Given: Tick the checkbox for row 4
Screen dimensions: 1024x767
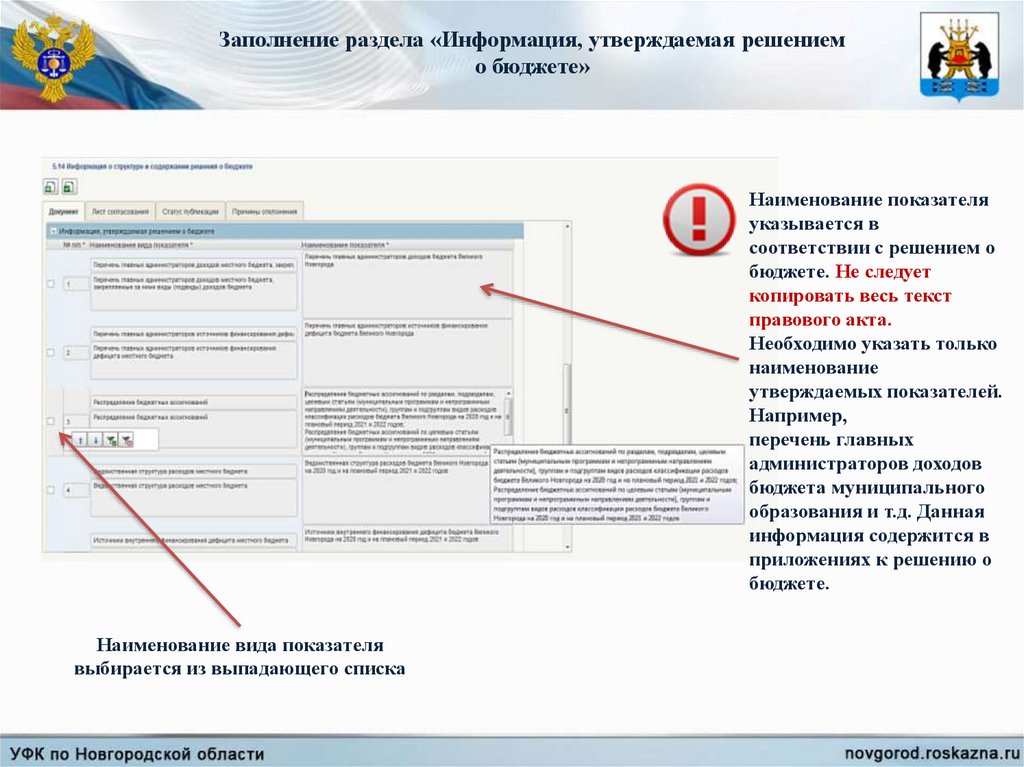Looking at the screenshot, I should [x=51, y=490].
